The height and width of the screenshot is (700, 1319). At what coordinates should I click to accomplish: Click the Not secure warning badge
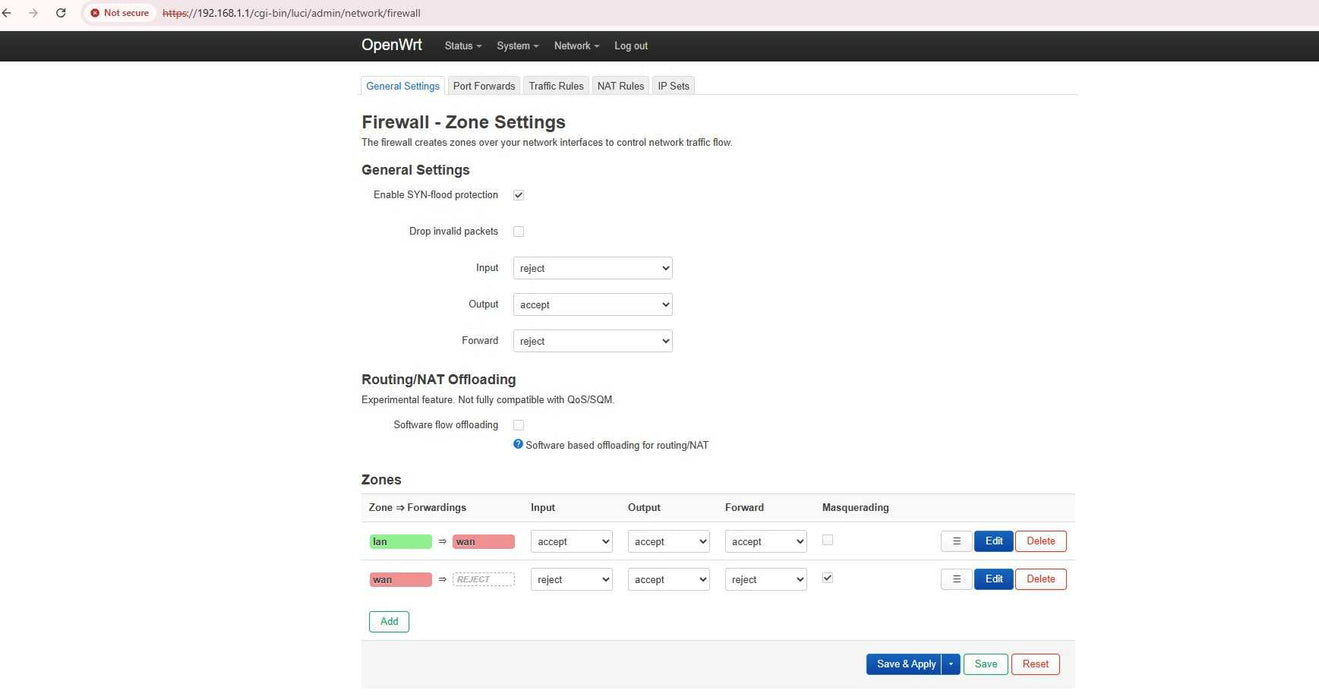pyautogui.click(x=119, y=13)
